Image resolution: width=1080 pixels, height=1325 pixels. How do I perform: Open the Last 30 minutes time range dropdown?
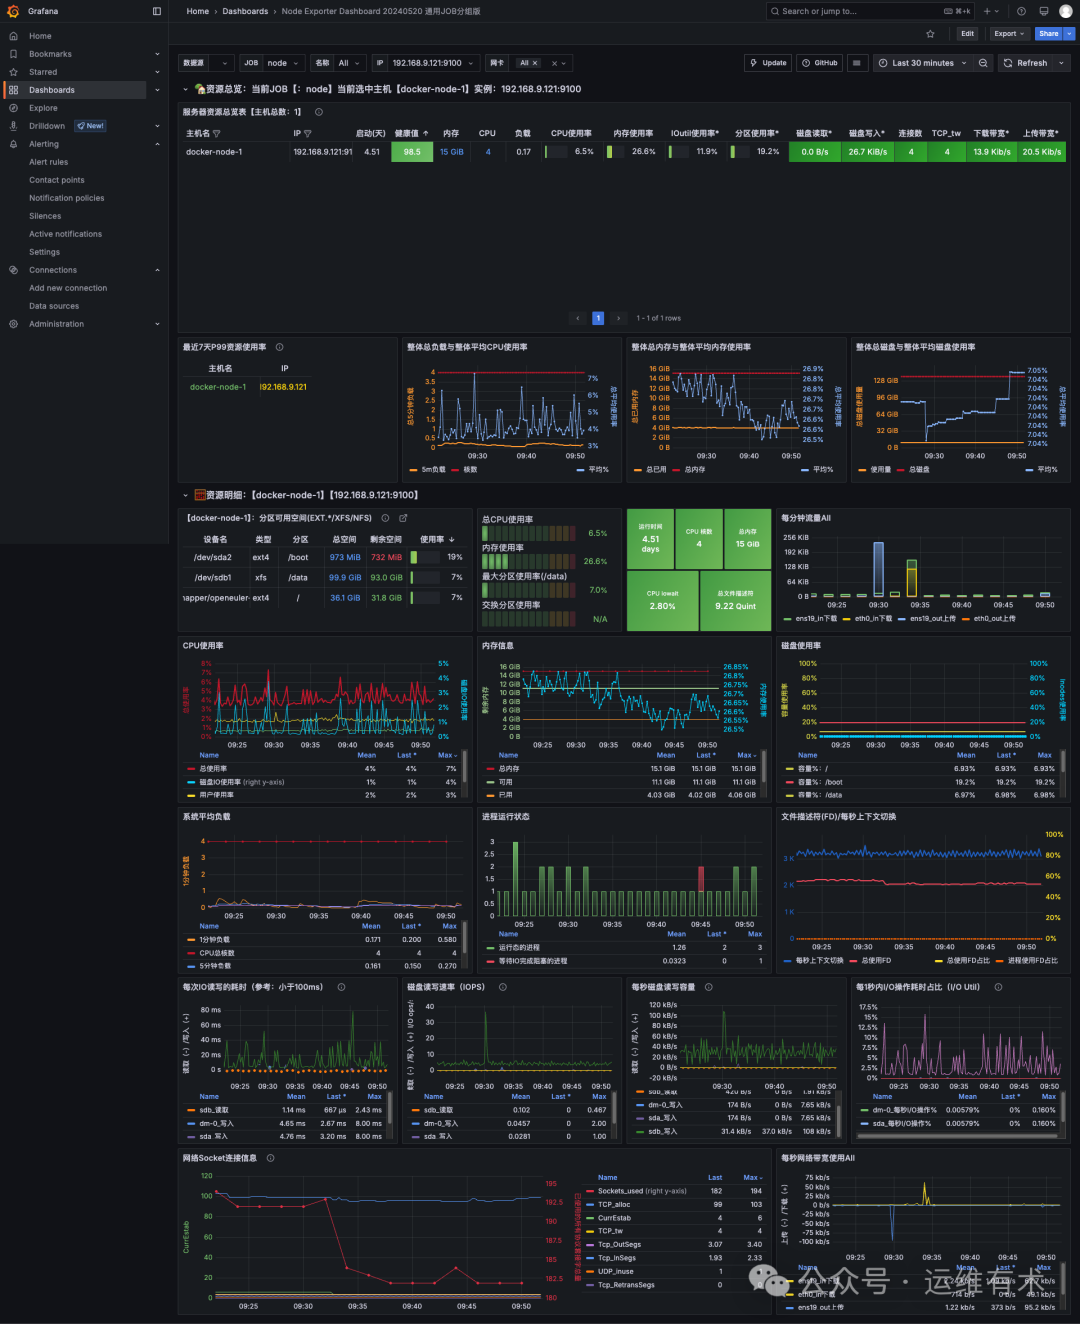921,62
